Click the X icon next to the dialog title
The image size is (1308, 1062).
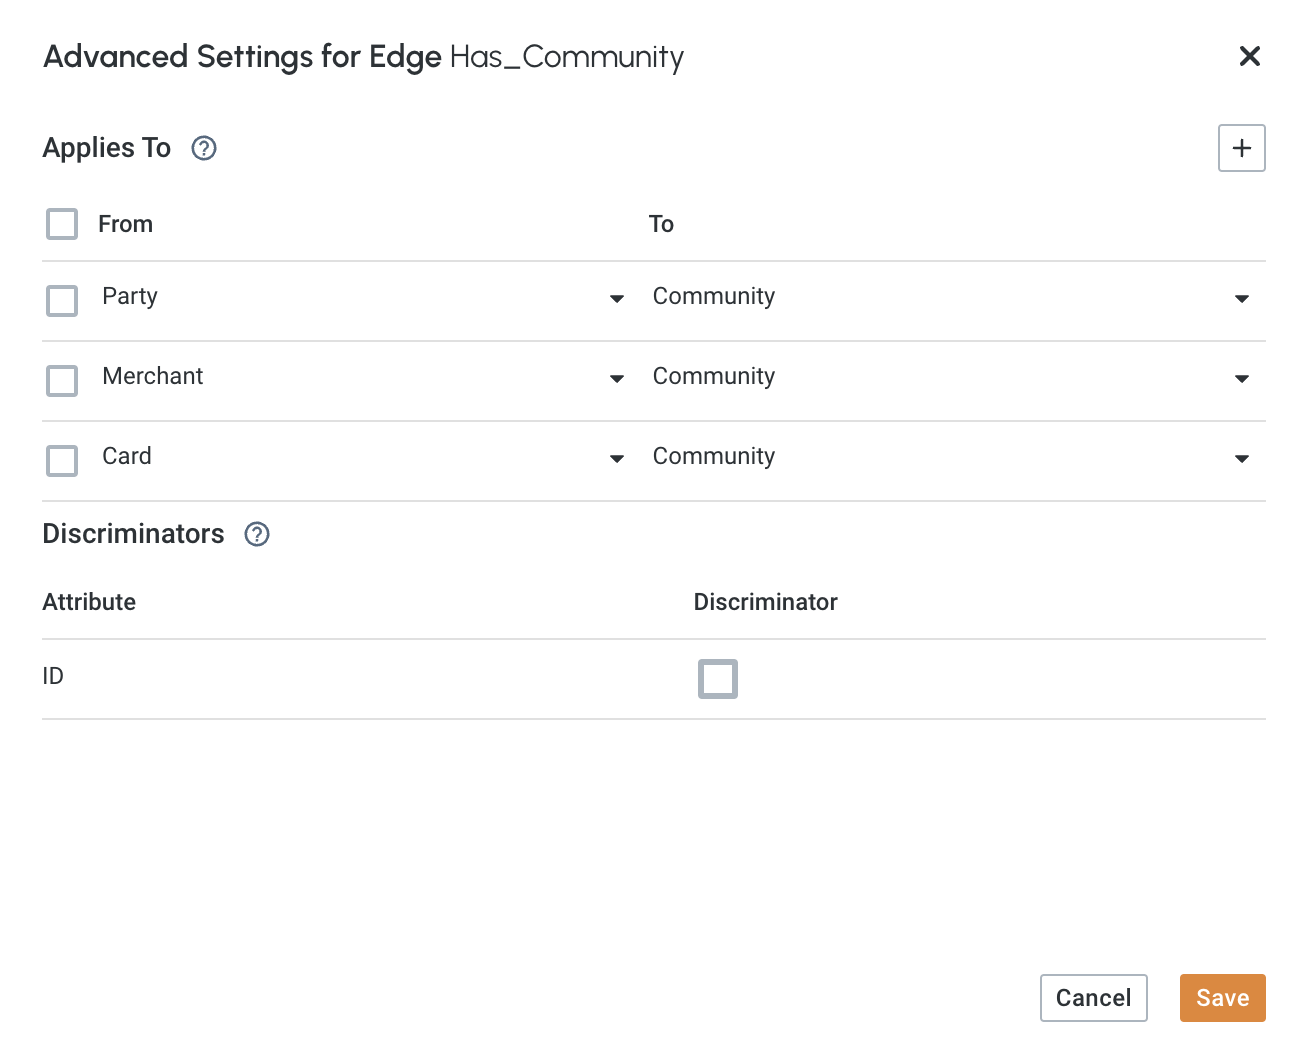[1249, 57]
